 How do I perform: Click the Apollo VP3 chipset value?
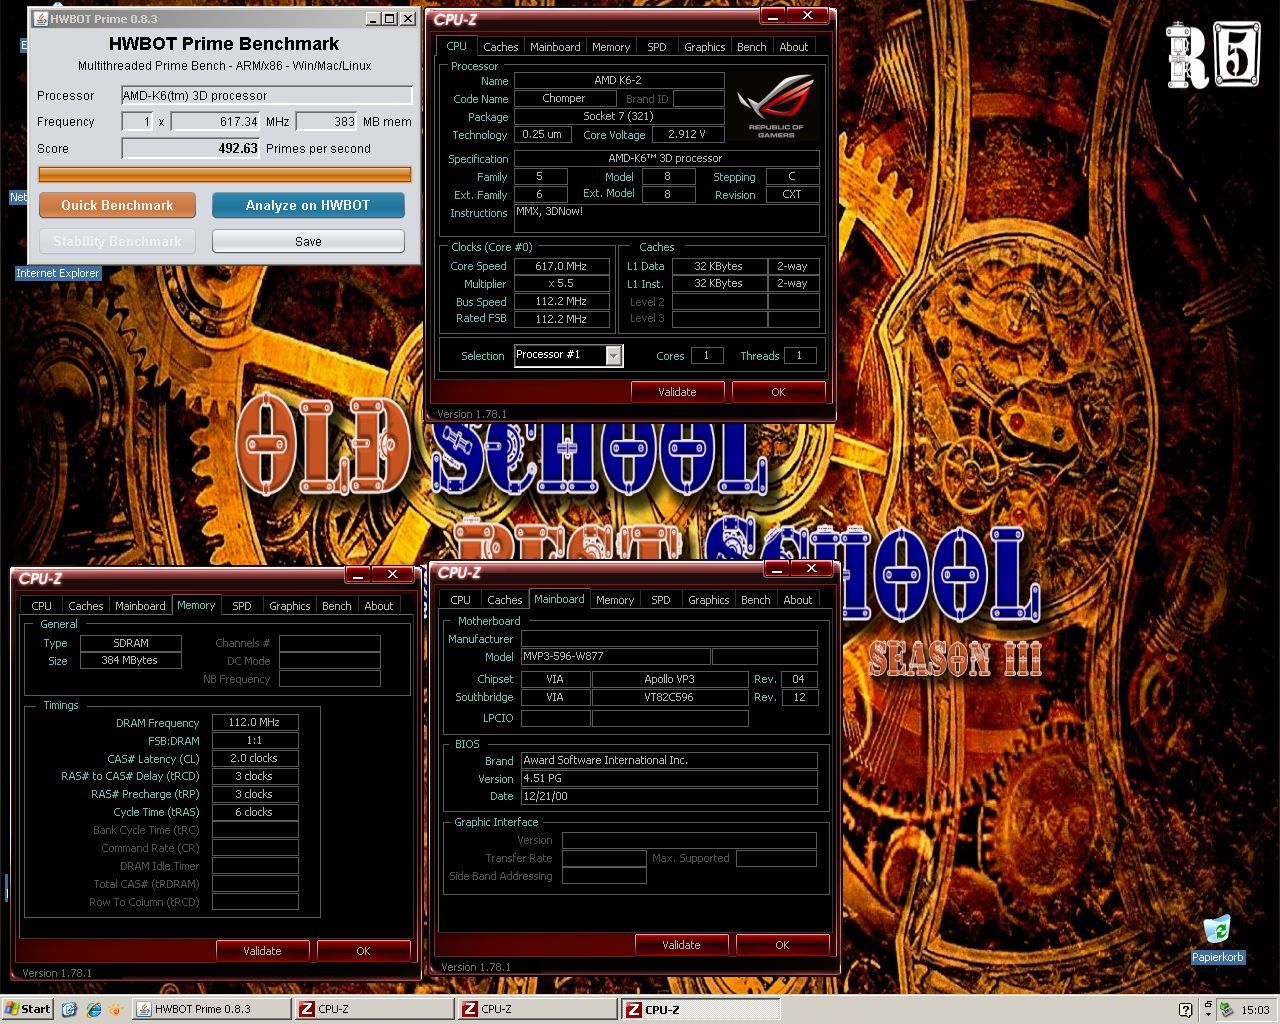point(670,679)
